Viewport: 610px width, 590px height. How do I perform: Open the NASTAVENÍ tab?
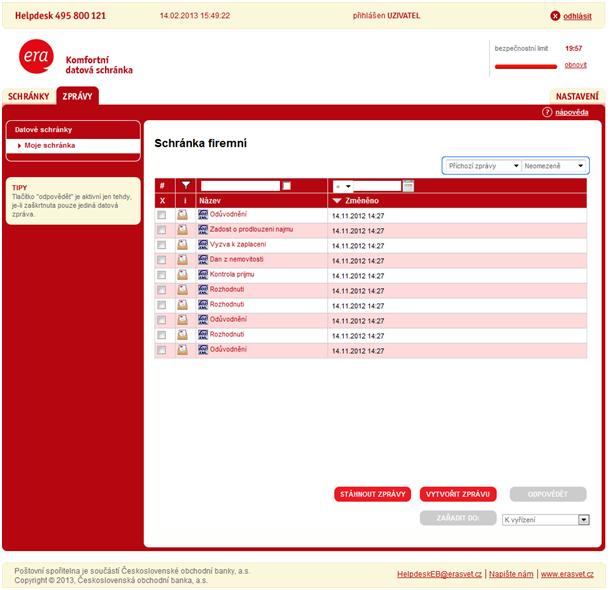coord(577,97)
